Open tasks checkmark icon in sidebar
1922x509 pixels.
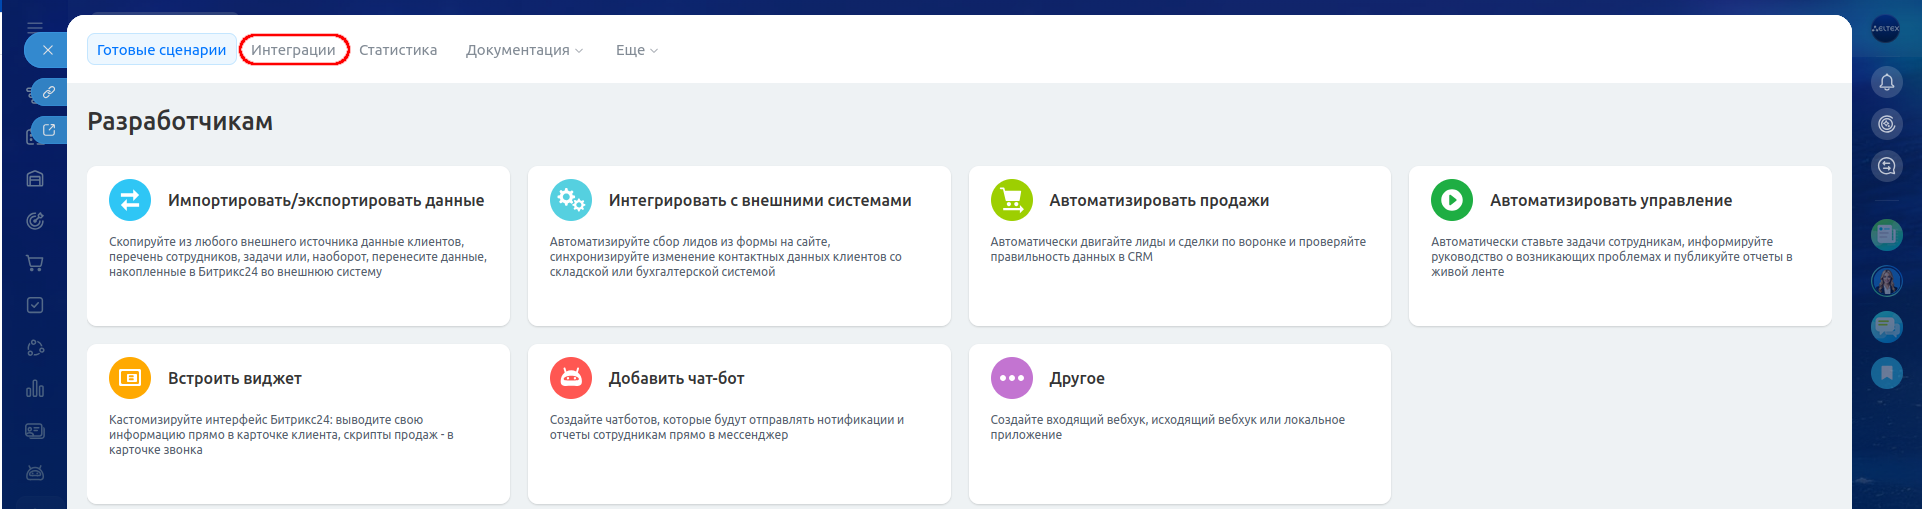click(35, 305)
